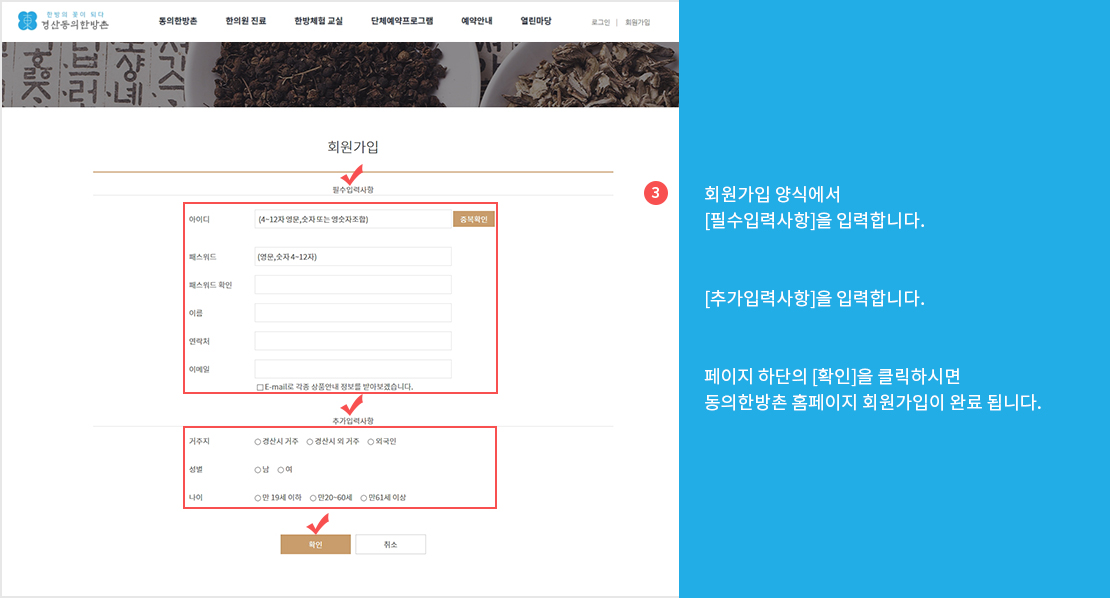Click the 취소 button
Screen dimensions: 1110x598
click(390, 544)
